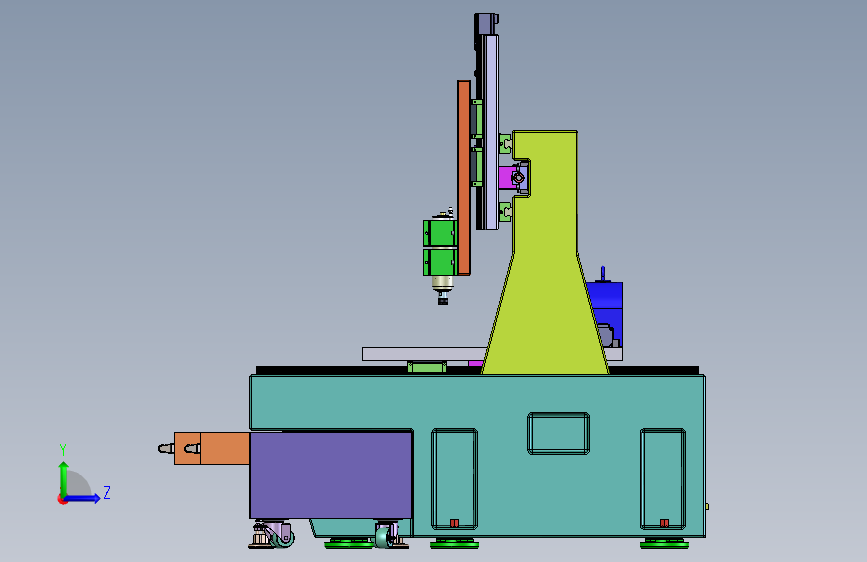The image size is (867, 562).
Task: Select the left tall door panel on base
Action: click(x=455, y=479)
